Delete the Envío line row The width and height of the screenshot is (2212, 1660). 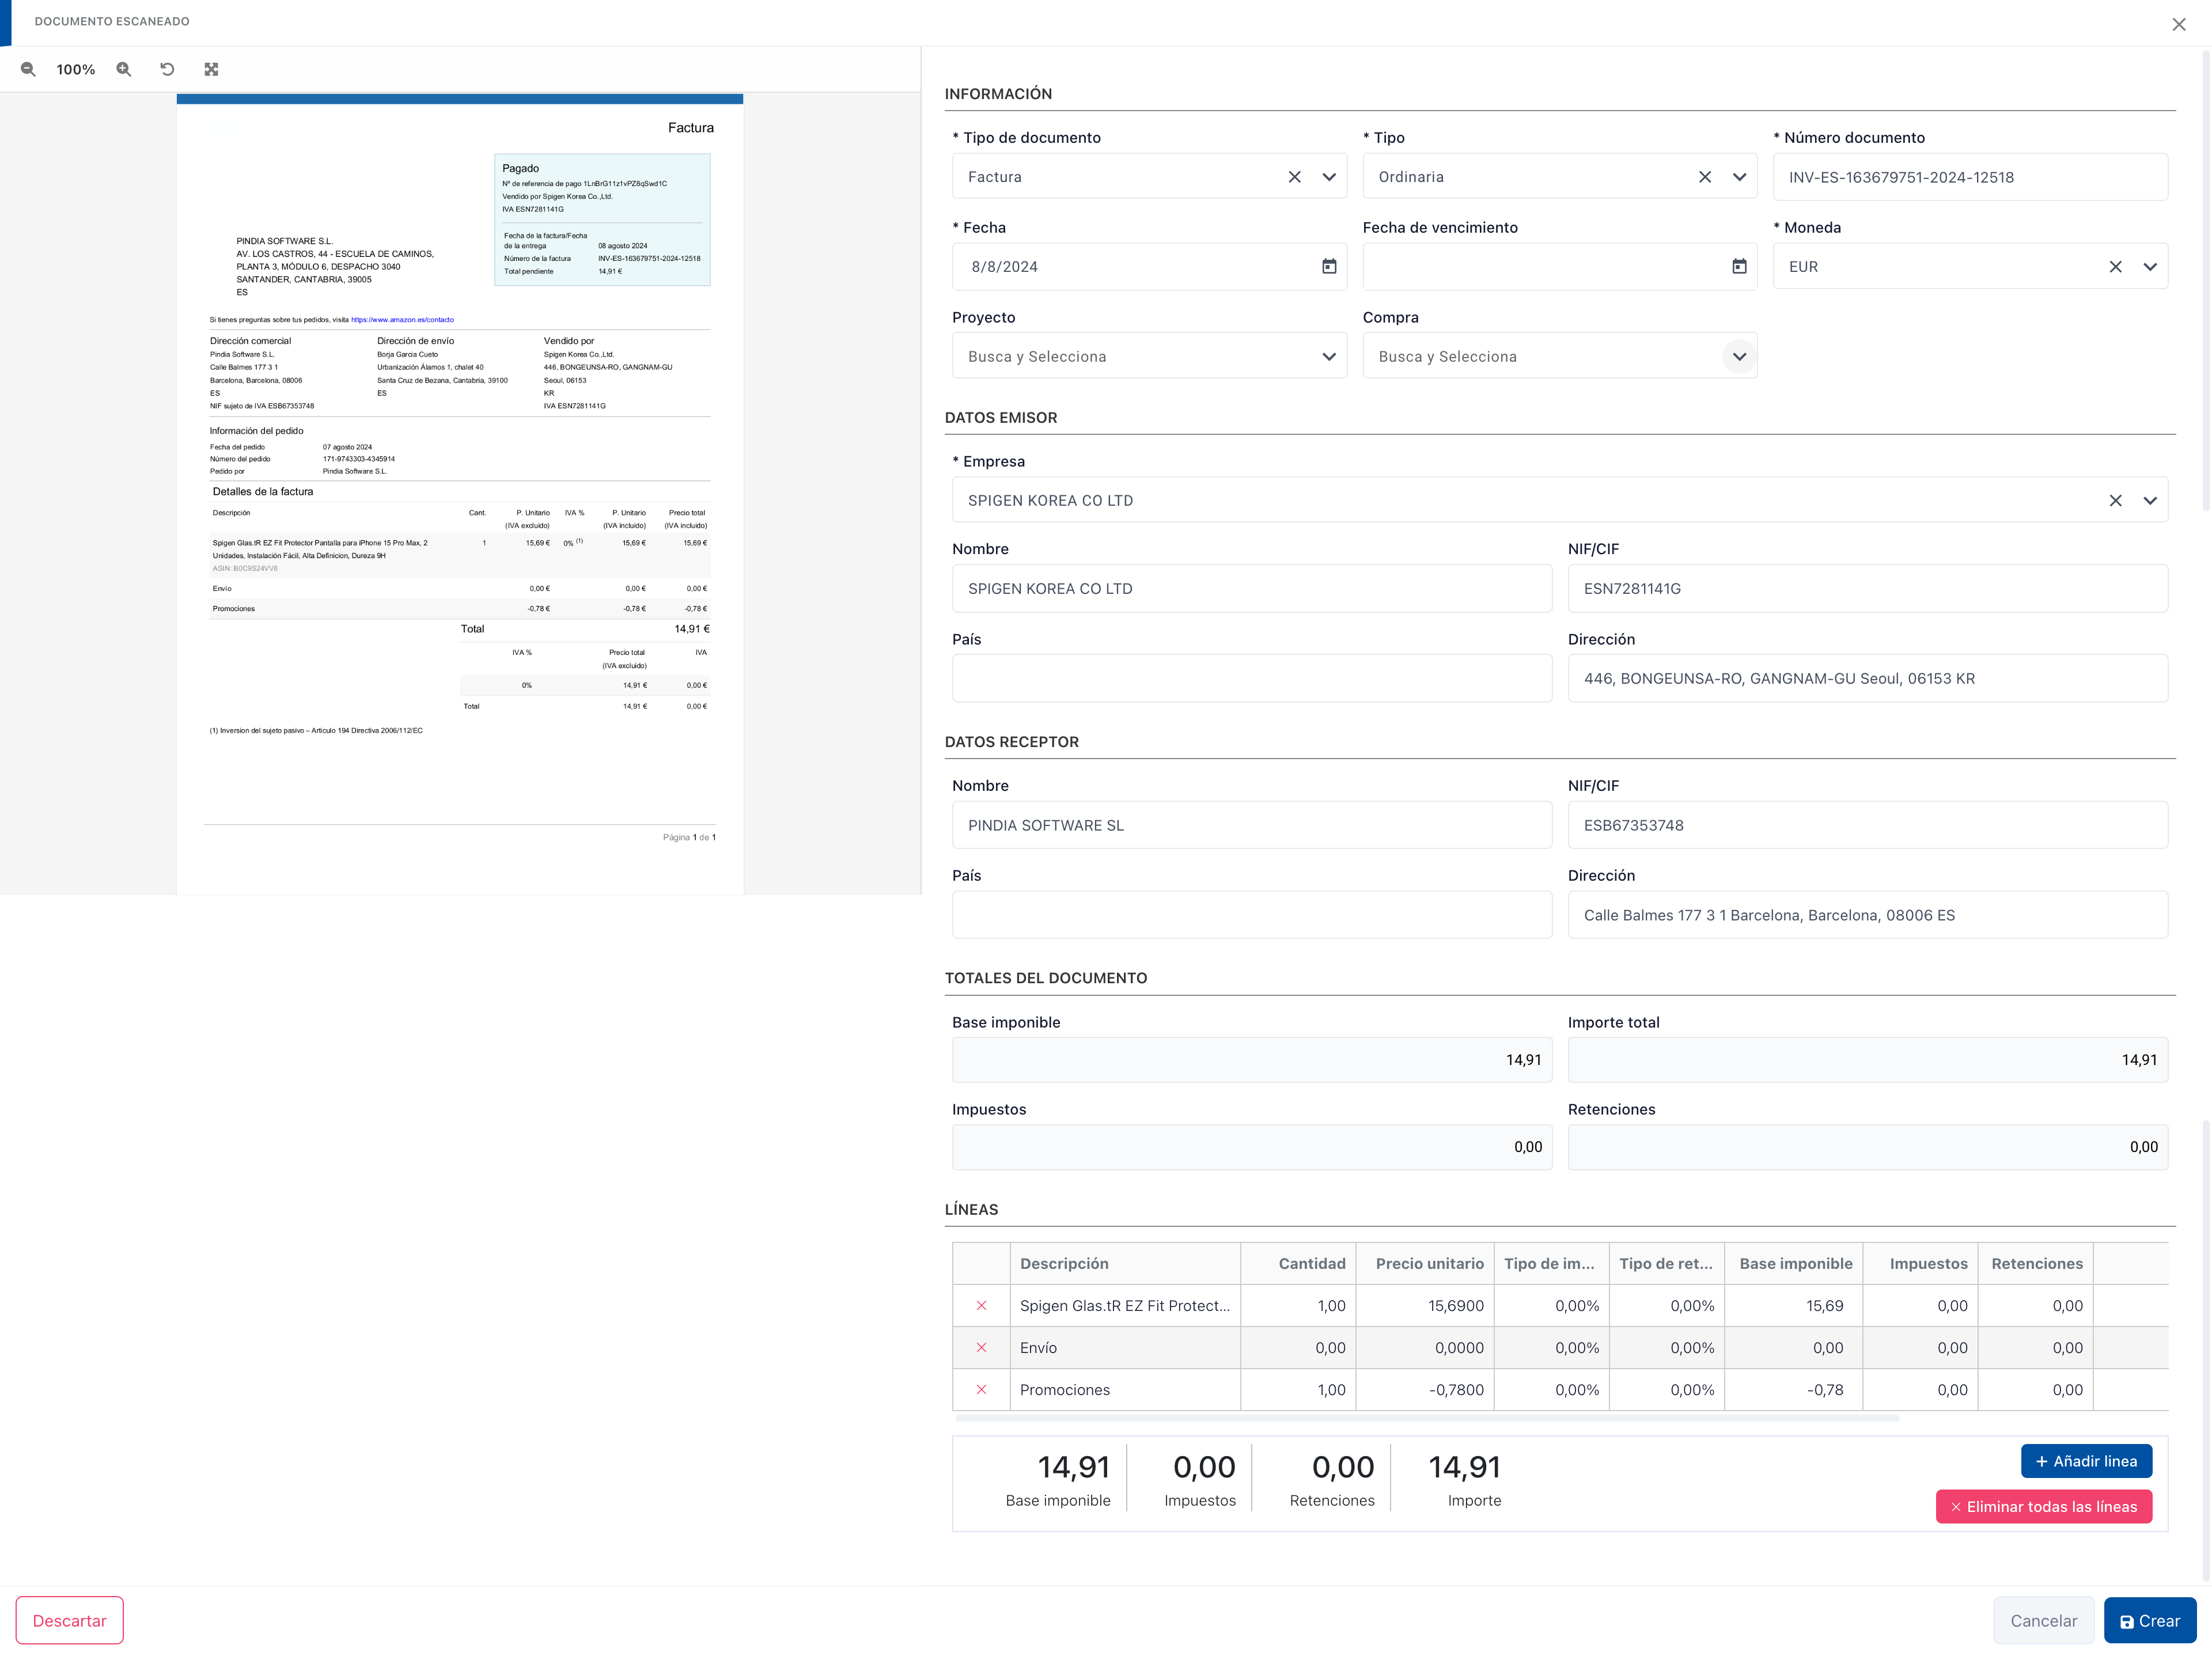click(x=981, y=1347)
